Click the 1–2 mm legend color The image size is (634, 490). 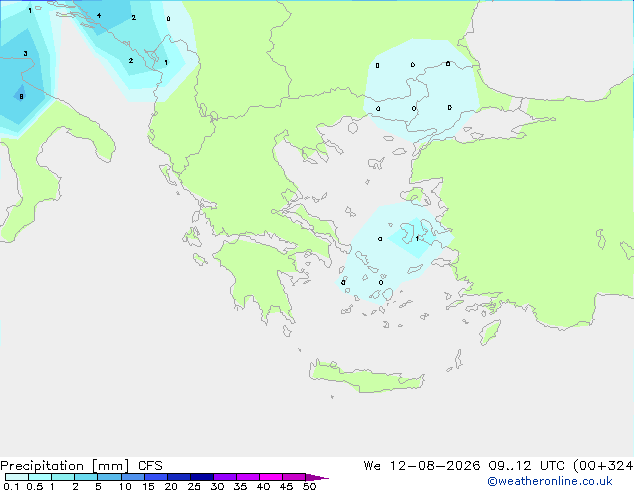click(63, 477)
